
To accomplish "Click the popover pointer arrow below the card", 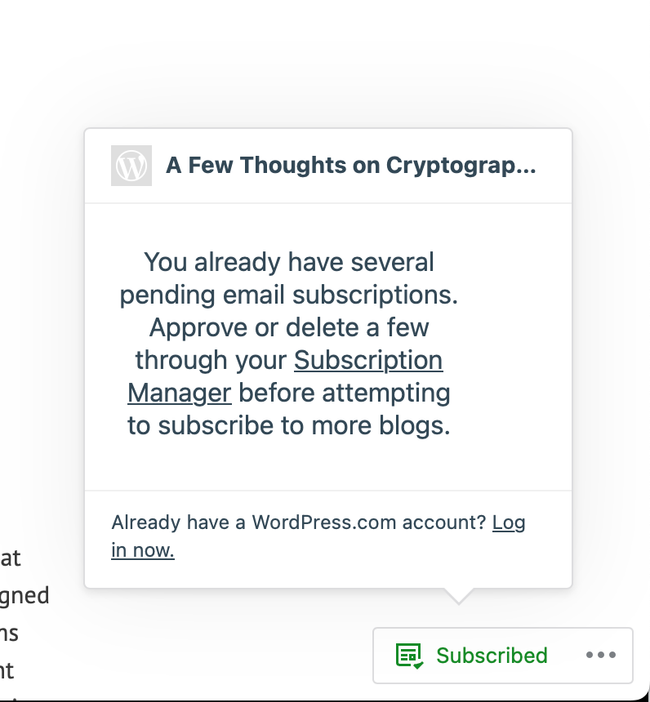I will [x=458, y=596].
